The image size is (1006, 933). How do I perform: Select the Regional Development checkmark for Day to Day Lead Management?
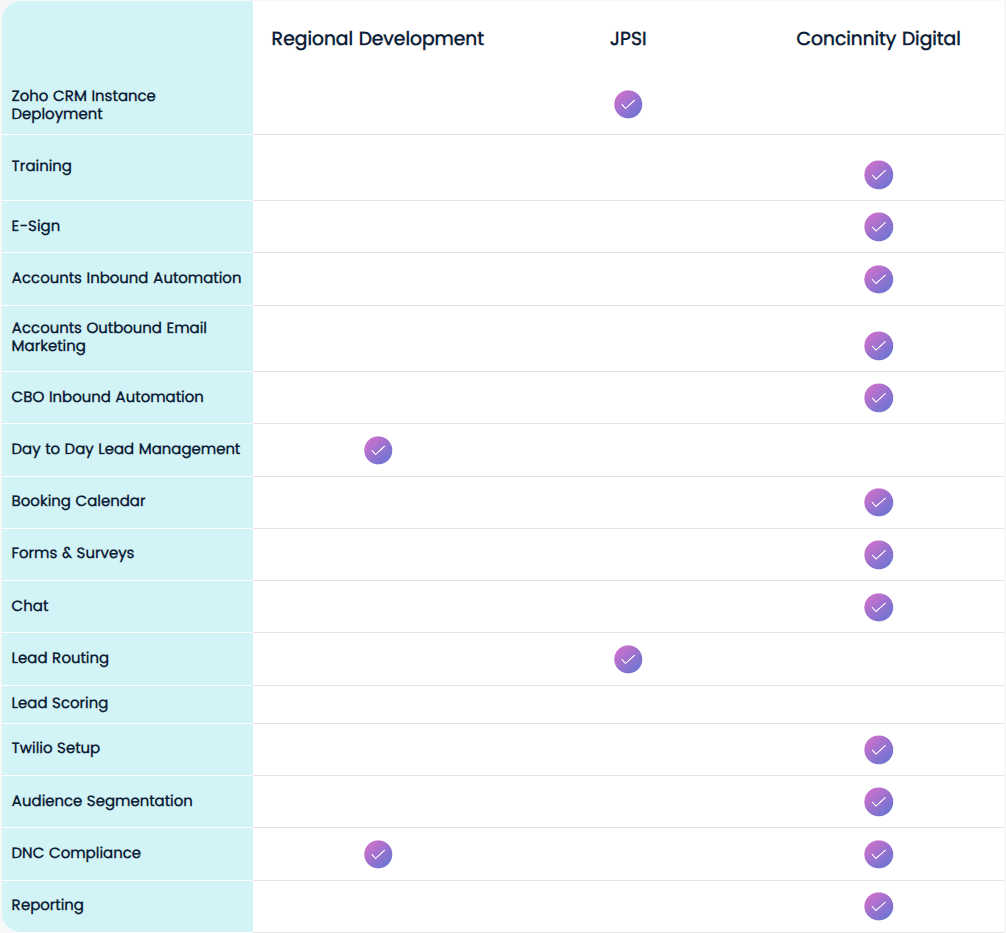tap(377, 450)
